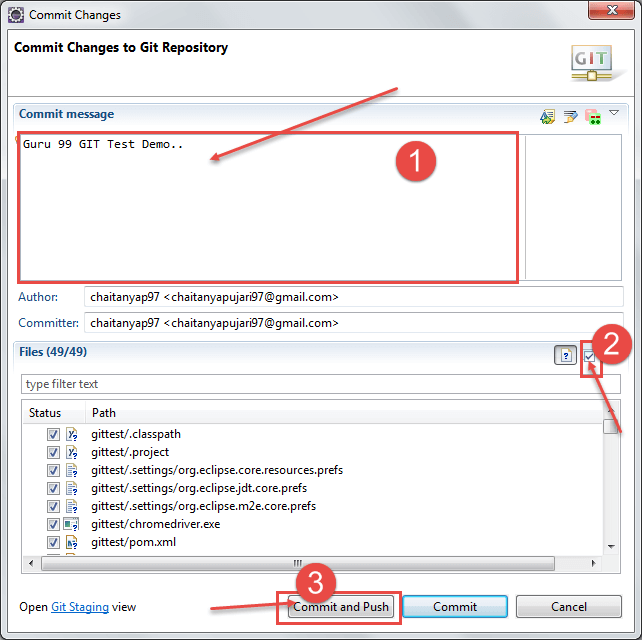642x640 pixels.
Task: Open the Git Staging view link
Action: 80,607
